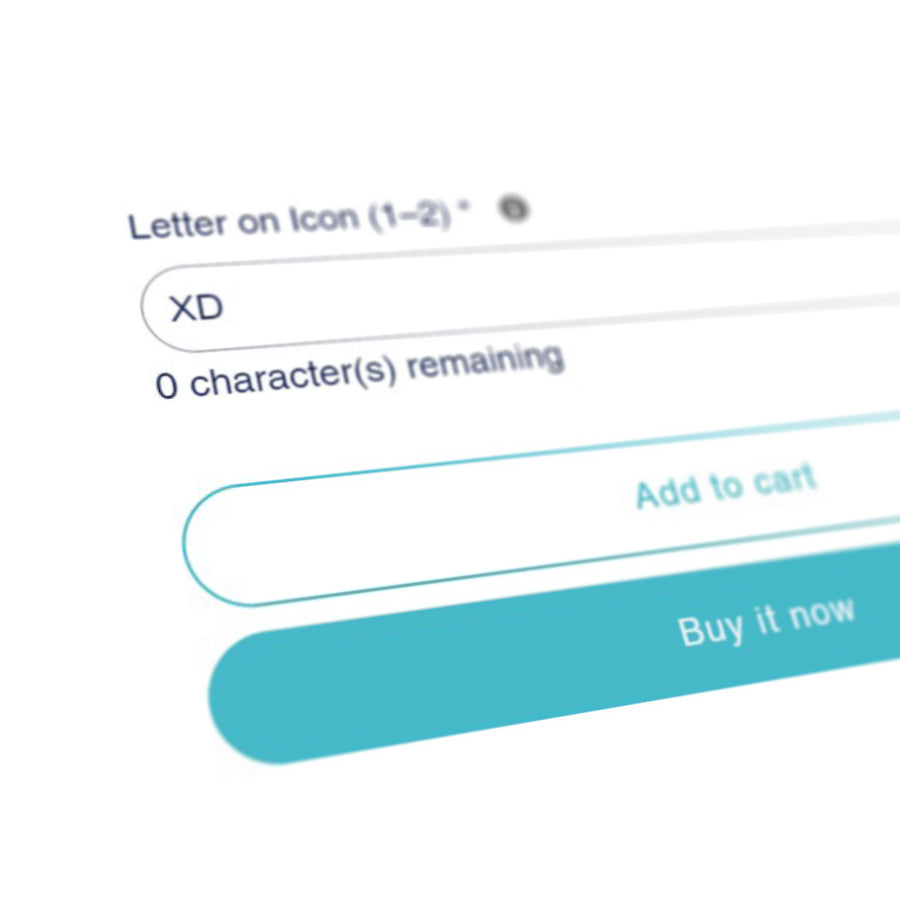
Task: Show help for the Letter on Icon field
Action: tap(514, 209)
